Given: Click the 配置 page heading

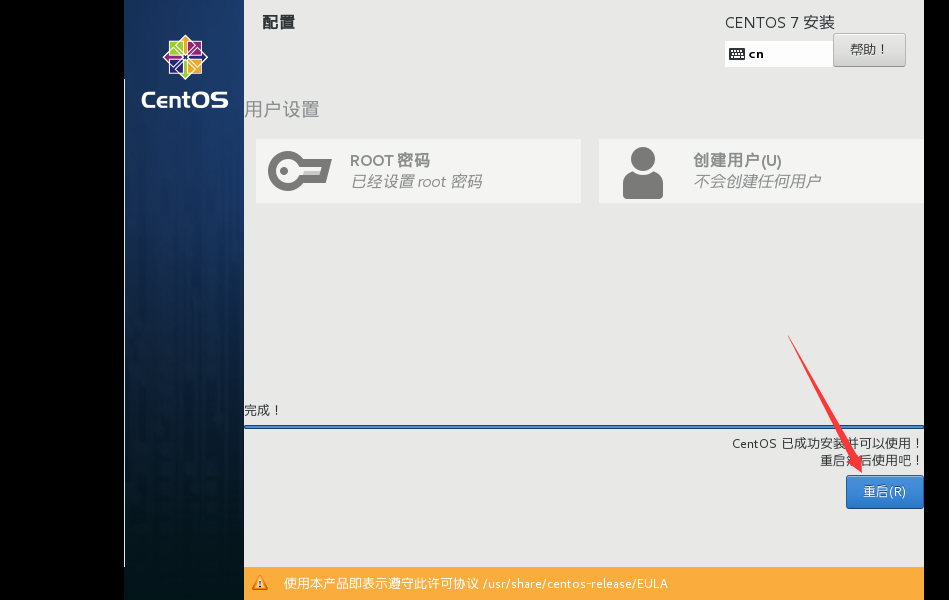Looking at the screenshot, I should [278, 22].
